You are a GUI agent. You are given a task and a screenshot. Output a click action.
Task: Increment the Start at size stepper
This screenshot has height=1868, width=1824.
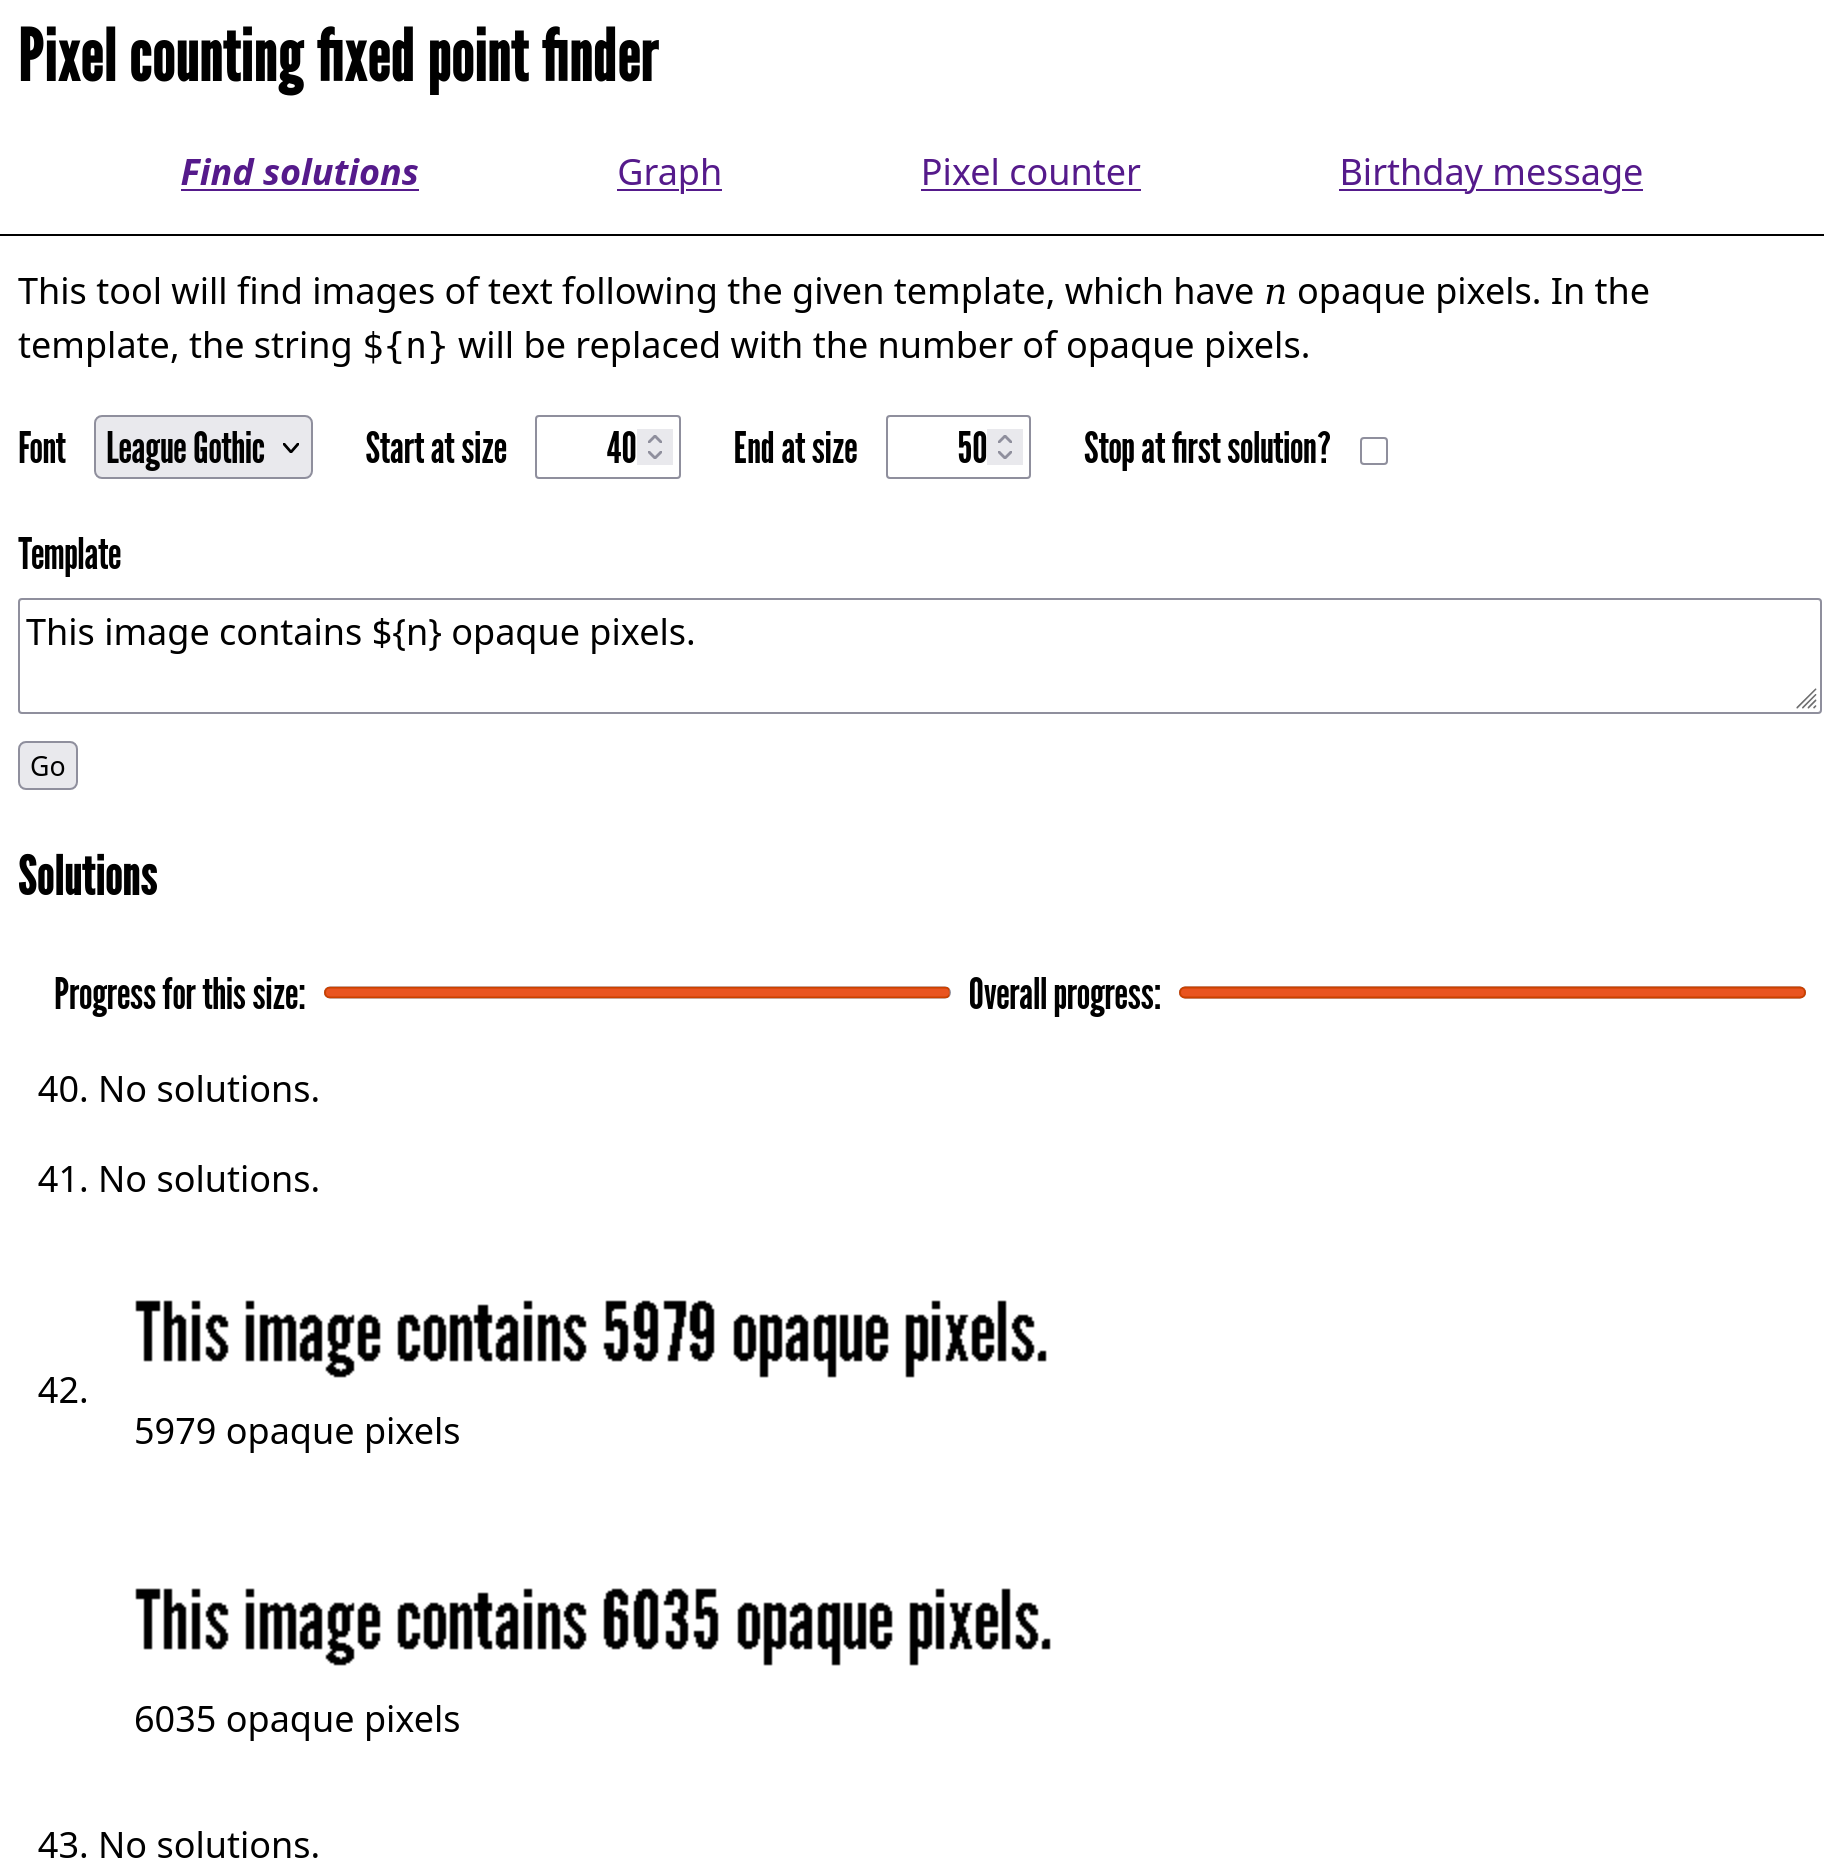(655, 438)
